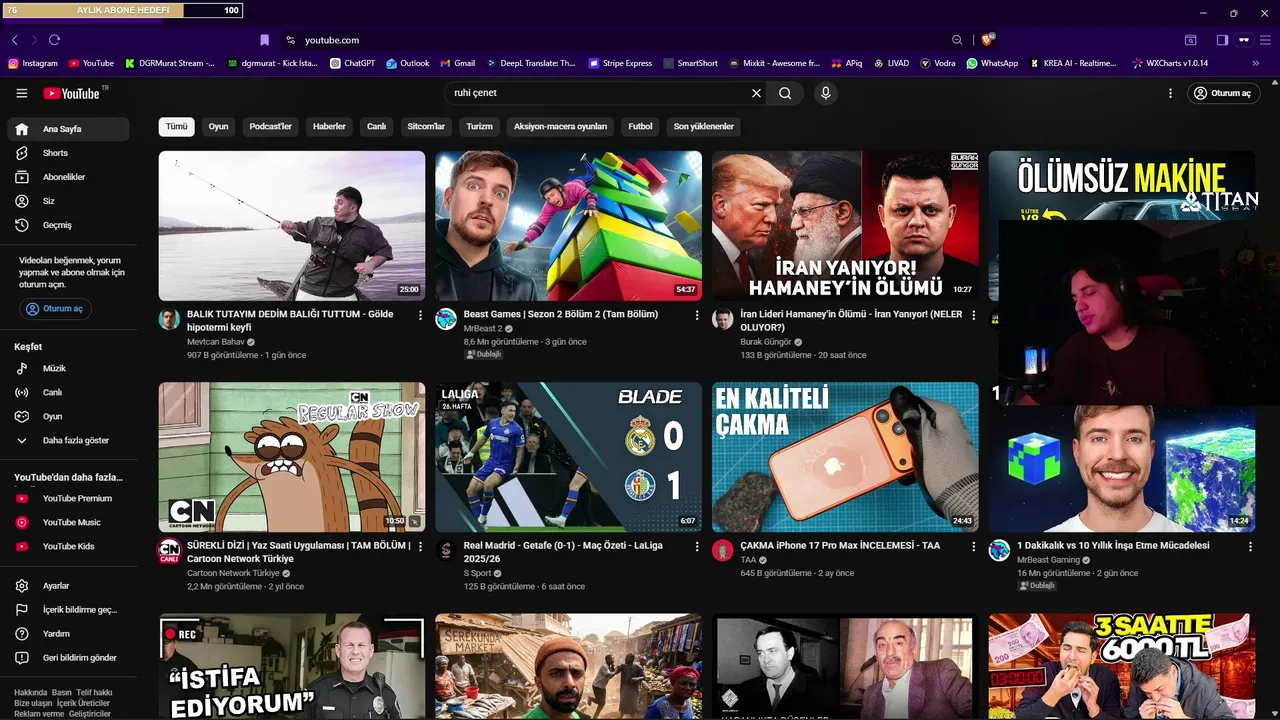Open the Real Madrid - Getafe thumbnail
Screen dimensions: 1280x720
[x=568, y=457]
